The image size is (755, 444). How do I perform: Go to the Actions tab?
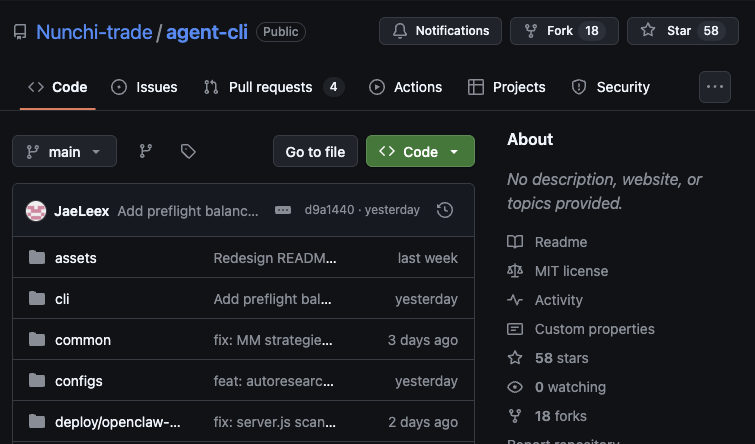[x=405, y=87]
